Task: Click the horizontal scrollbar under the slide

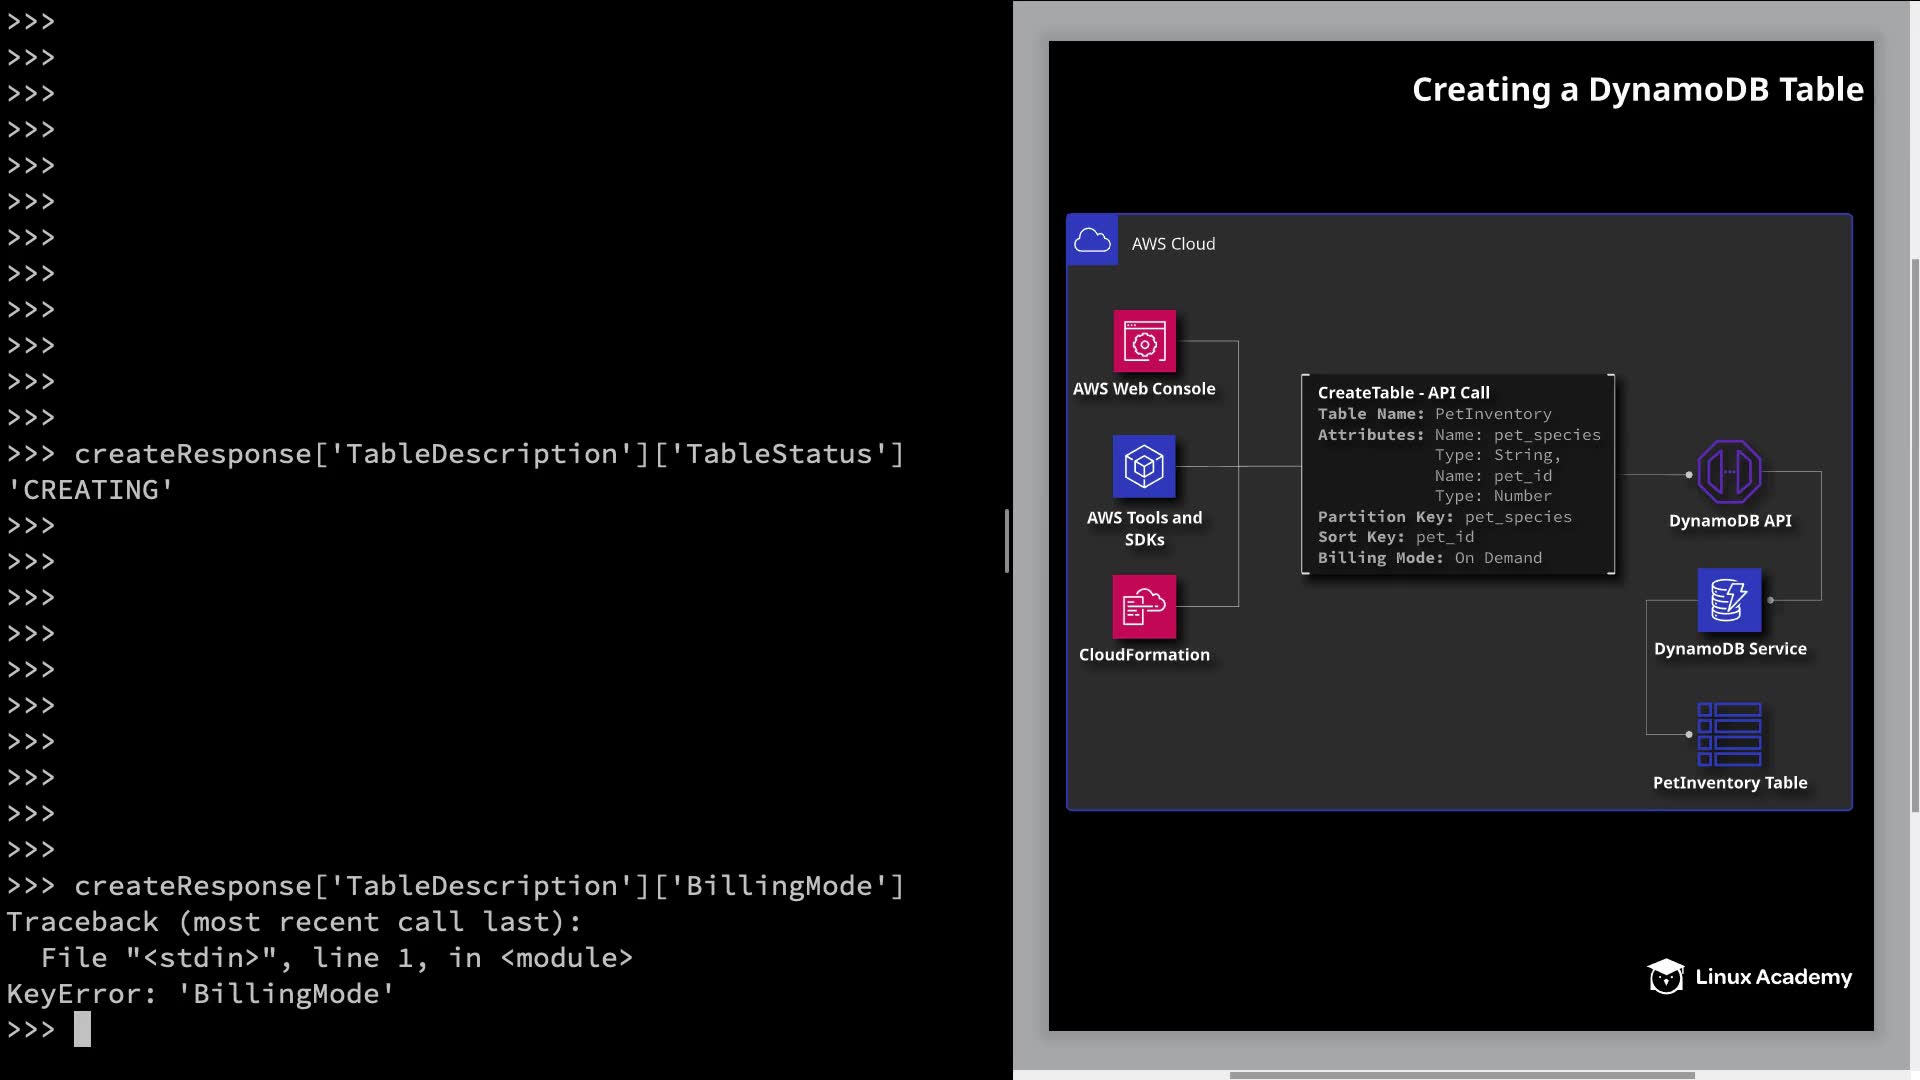Action: click(x=1460, y=1075)
